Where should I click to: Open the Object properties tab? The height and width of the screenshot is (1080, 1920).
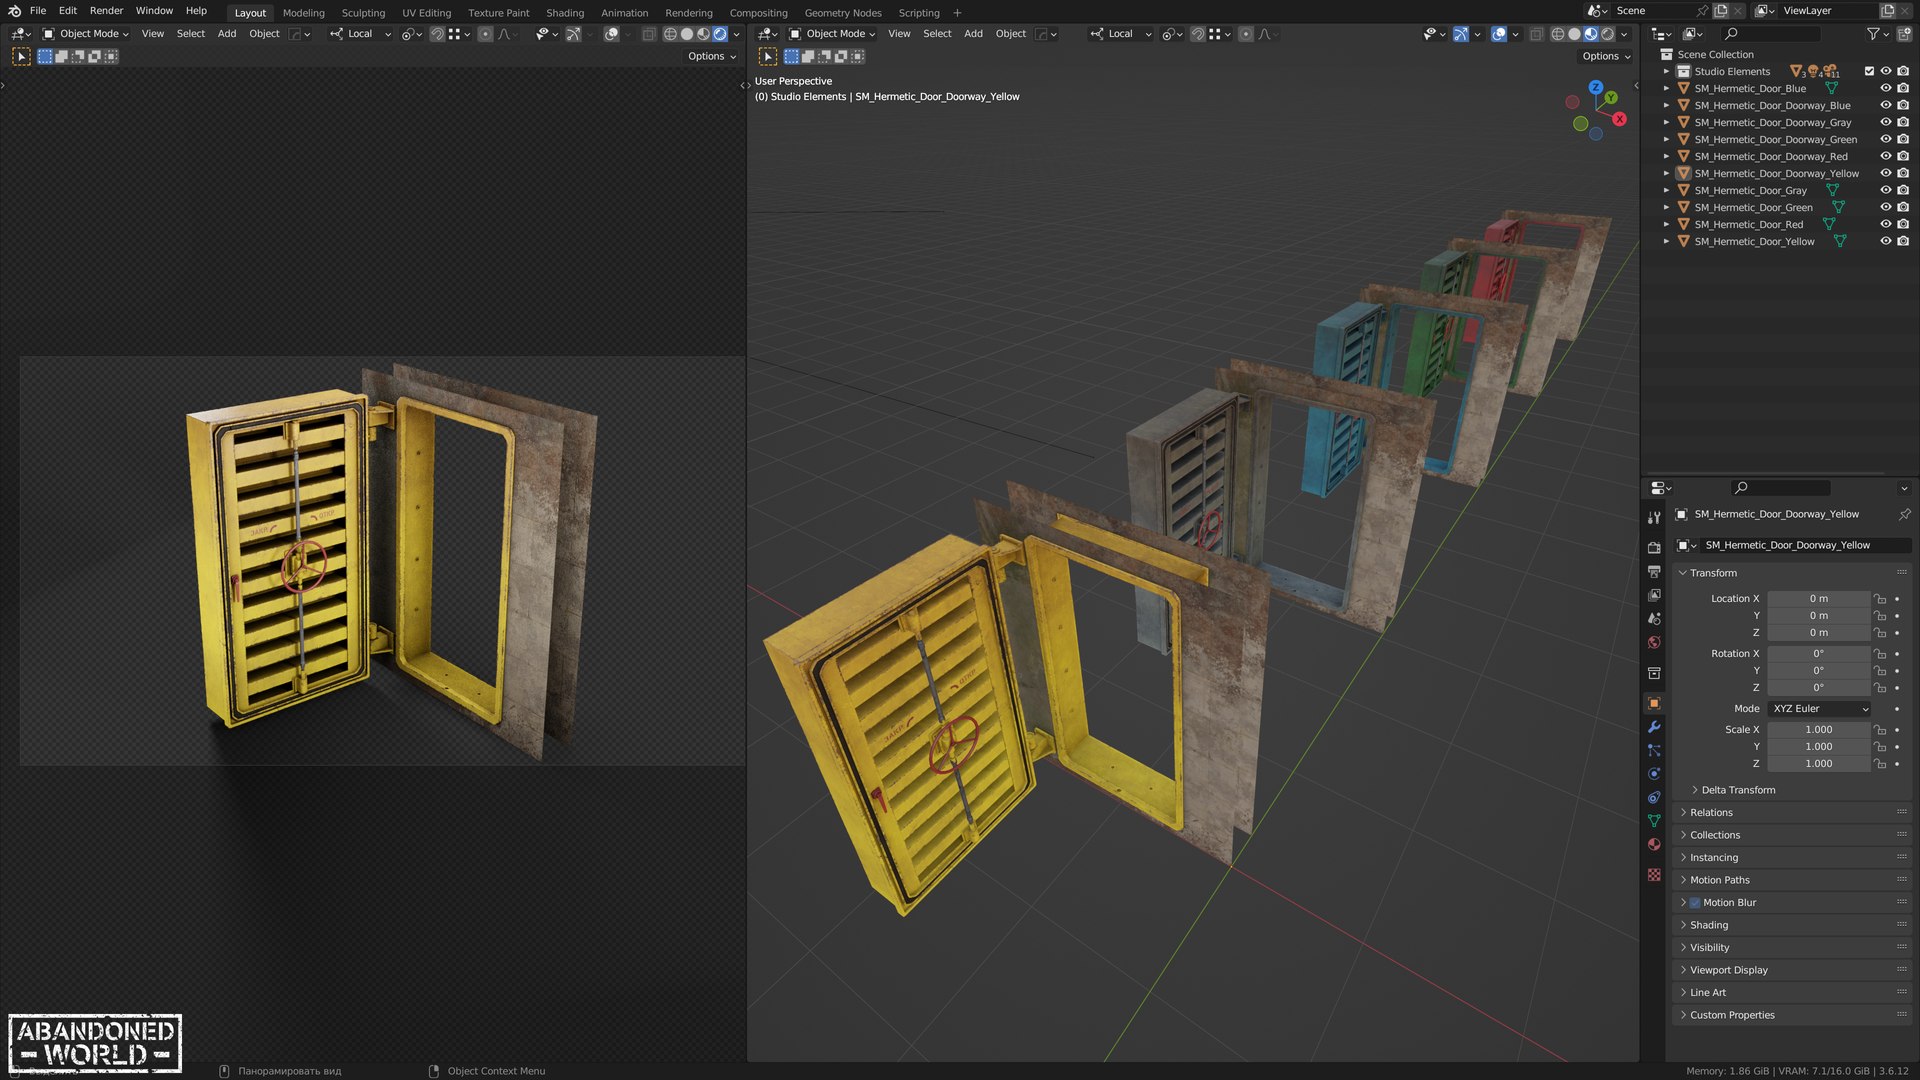[1654, 703]
